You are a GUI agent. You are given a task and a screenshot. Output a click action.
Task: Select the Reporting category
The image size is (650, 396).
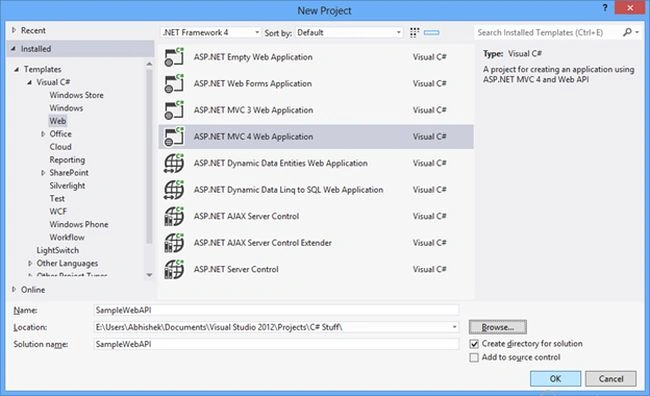pyautogui.click(x=67, y=160)
